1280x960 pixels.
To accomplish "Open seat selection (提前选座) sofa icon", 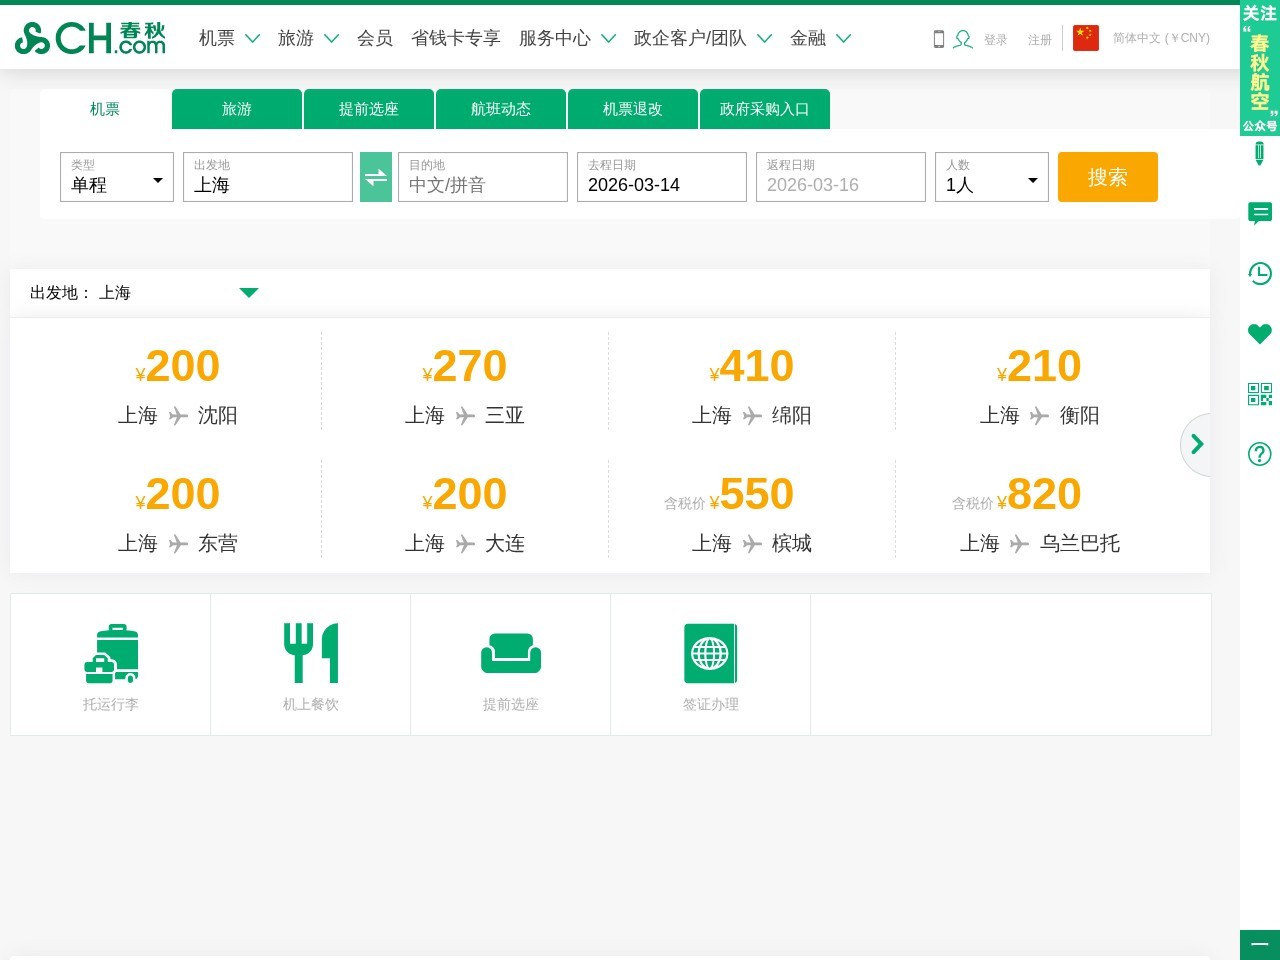I will coord(510,652).
